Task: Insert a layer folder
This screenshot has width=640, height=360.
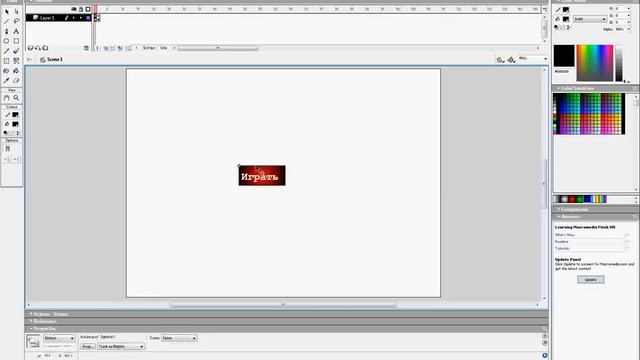Action: coord(45,48)
